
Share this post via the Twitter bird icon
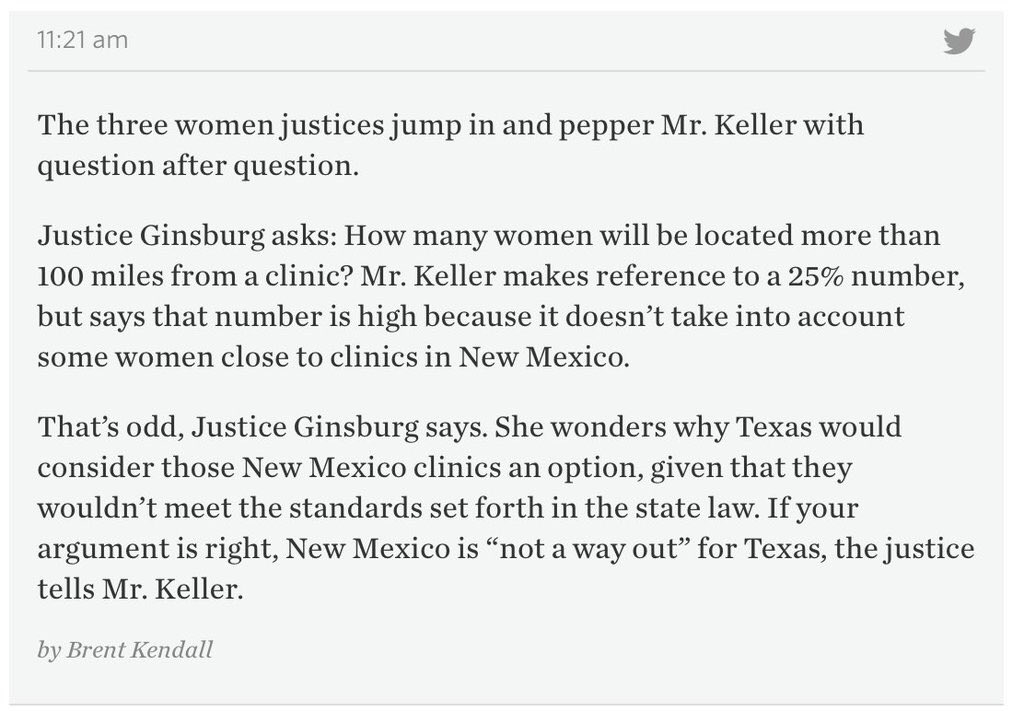click(x=959, y=40)
